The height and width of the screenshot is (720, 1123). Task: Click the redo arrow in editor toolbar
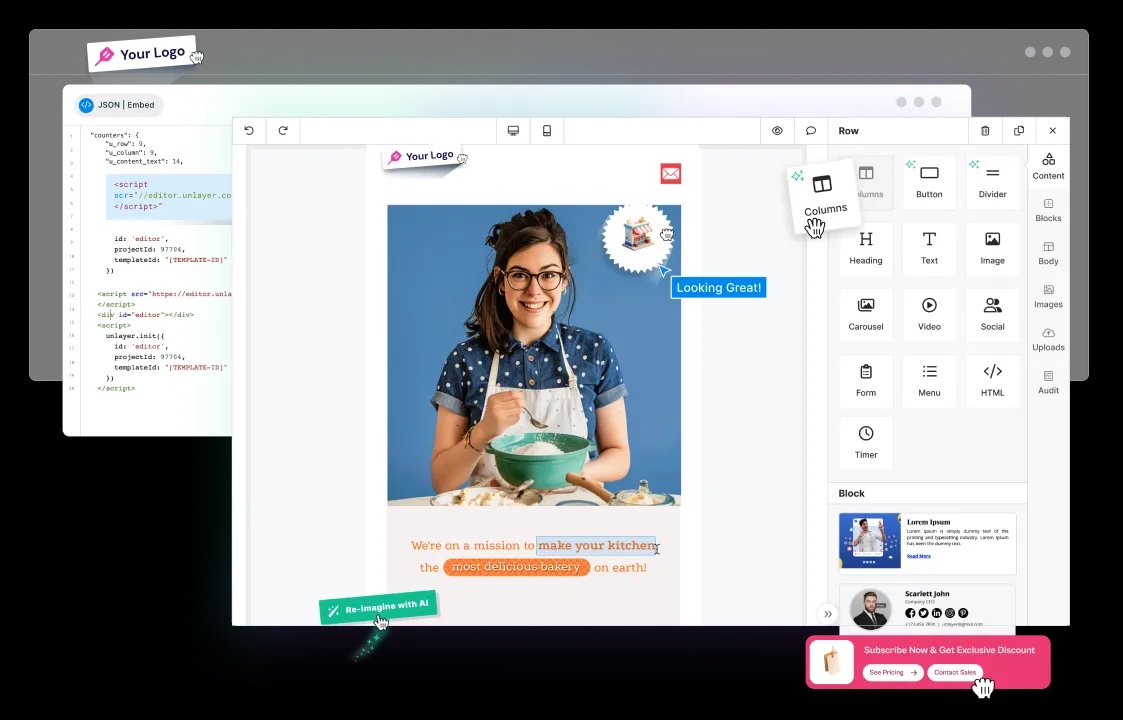tap(283, 131)
